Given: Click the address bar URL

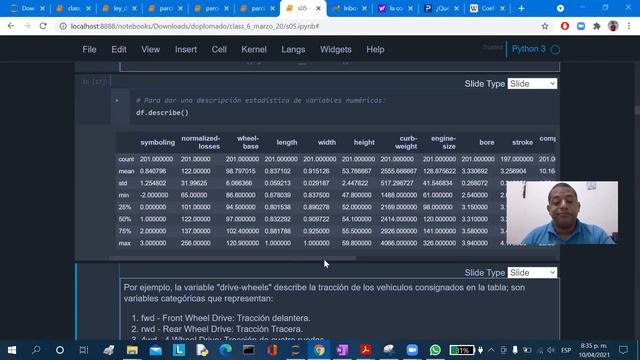Looking at the screenshot, I should click(x=195, y=26).
